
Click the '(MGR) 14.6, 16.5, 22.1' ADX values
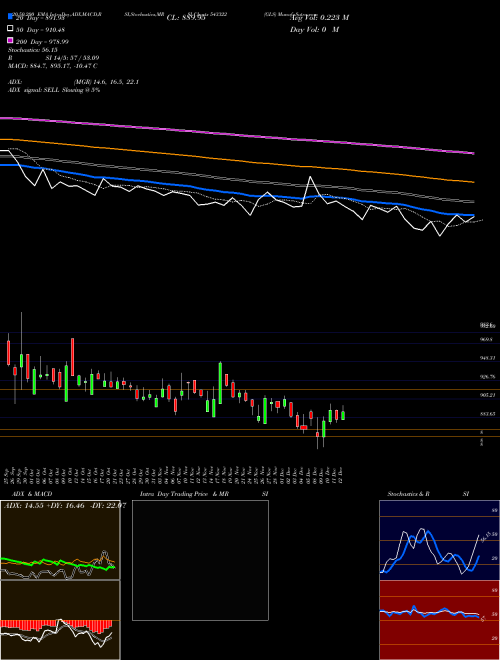(106, 82)
